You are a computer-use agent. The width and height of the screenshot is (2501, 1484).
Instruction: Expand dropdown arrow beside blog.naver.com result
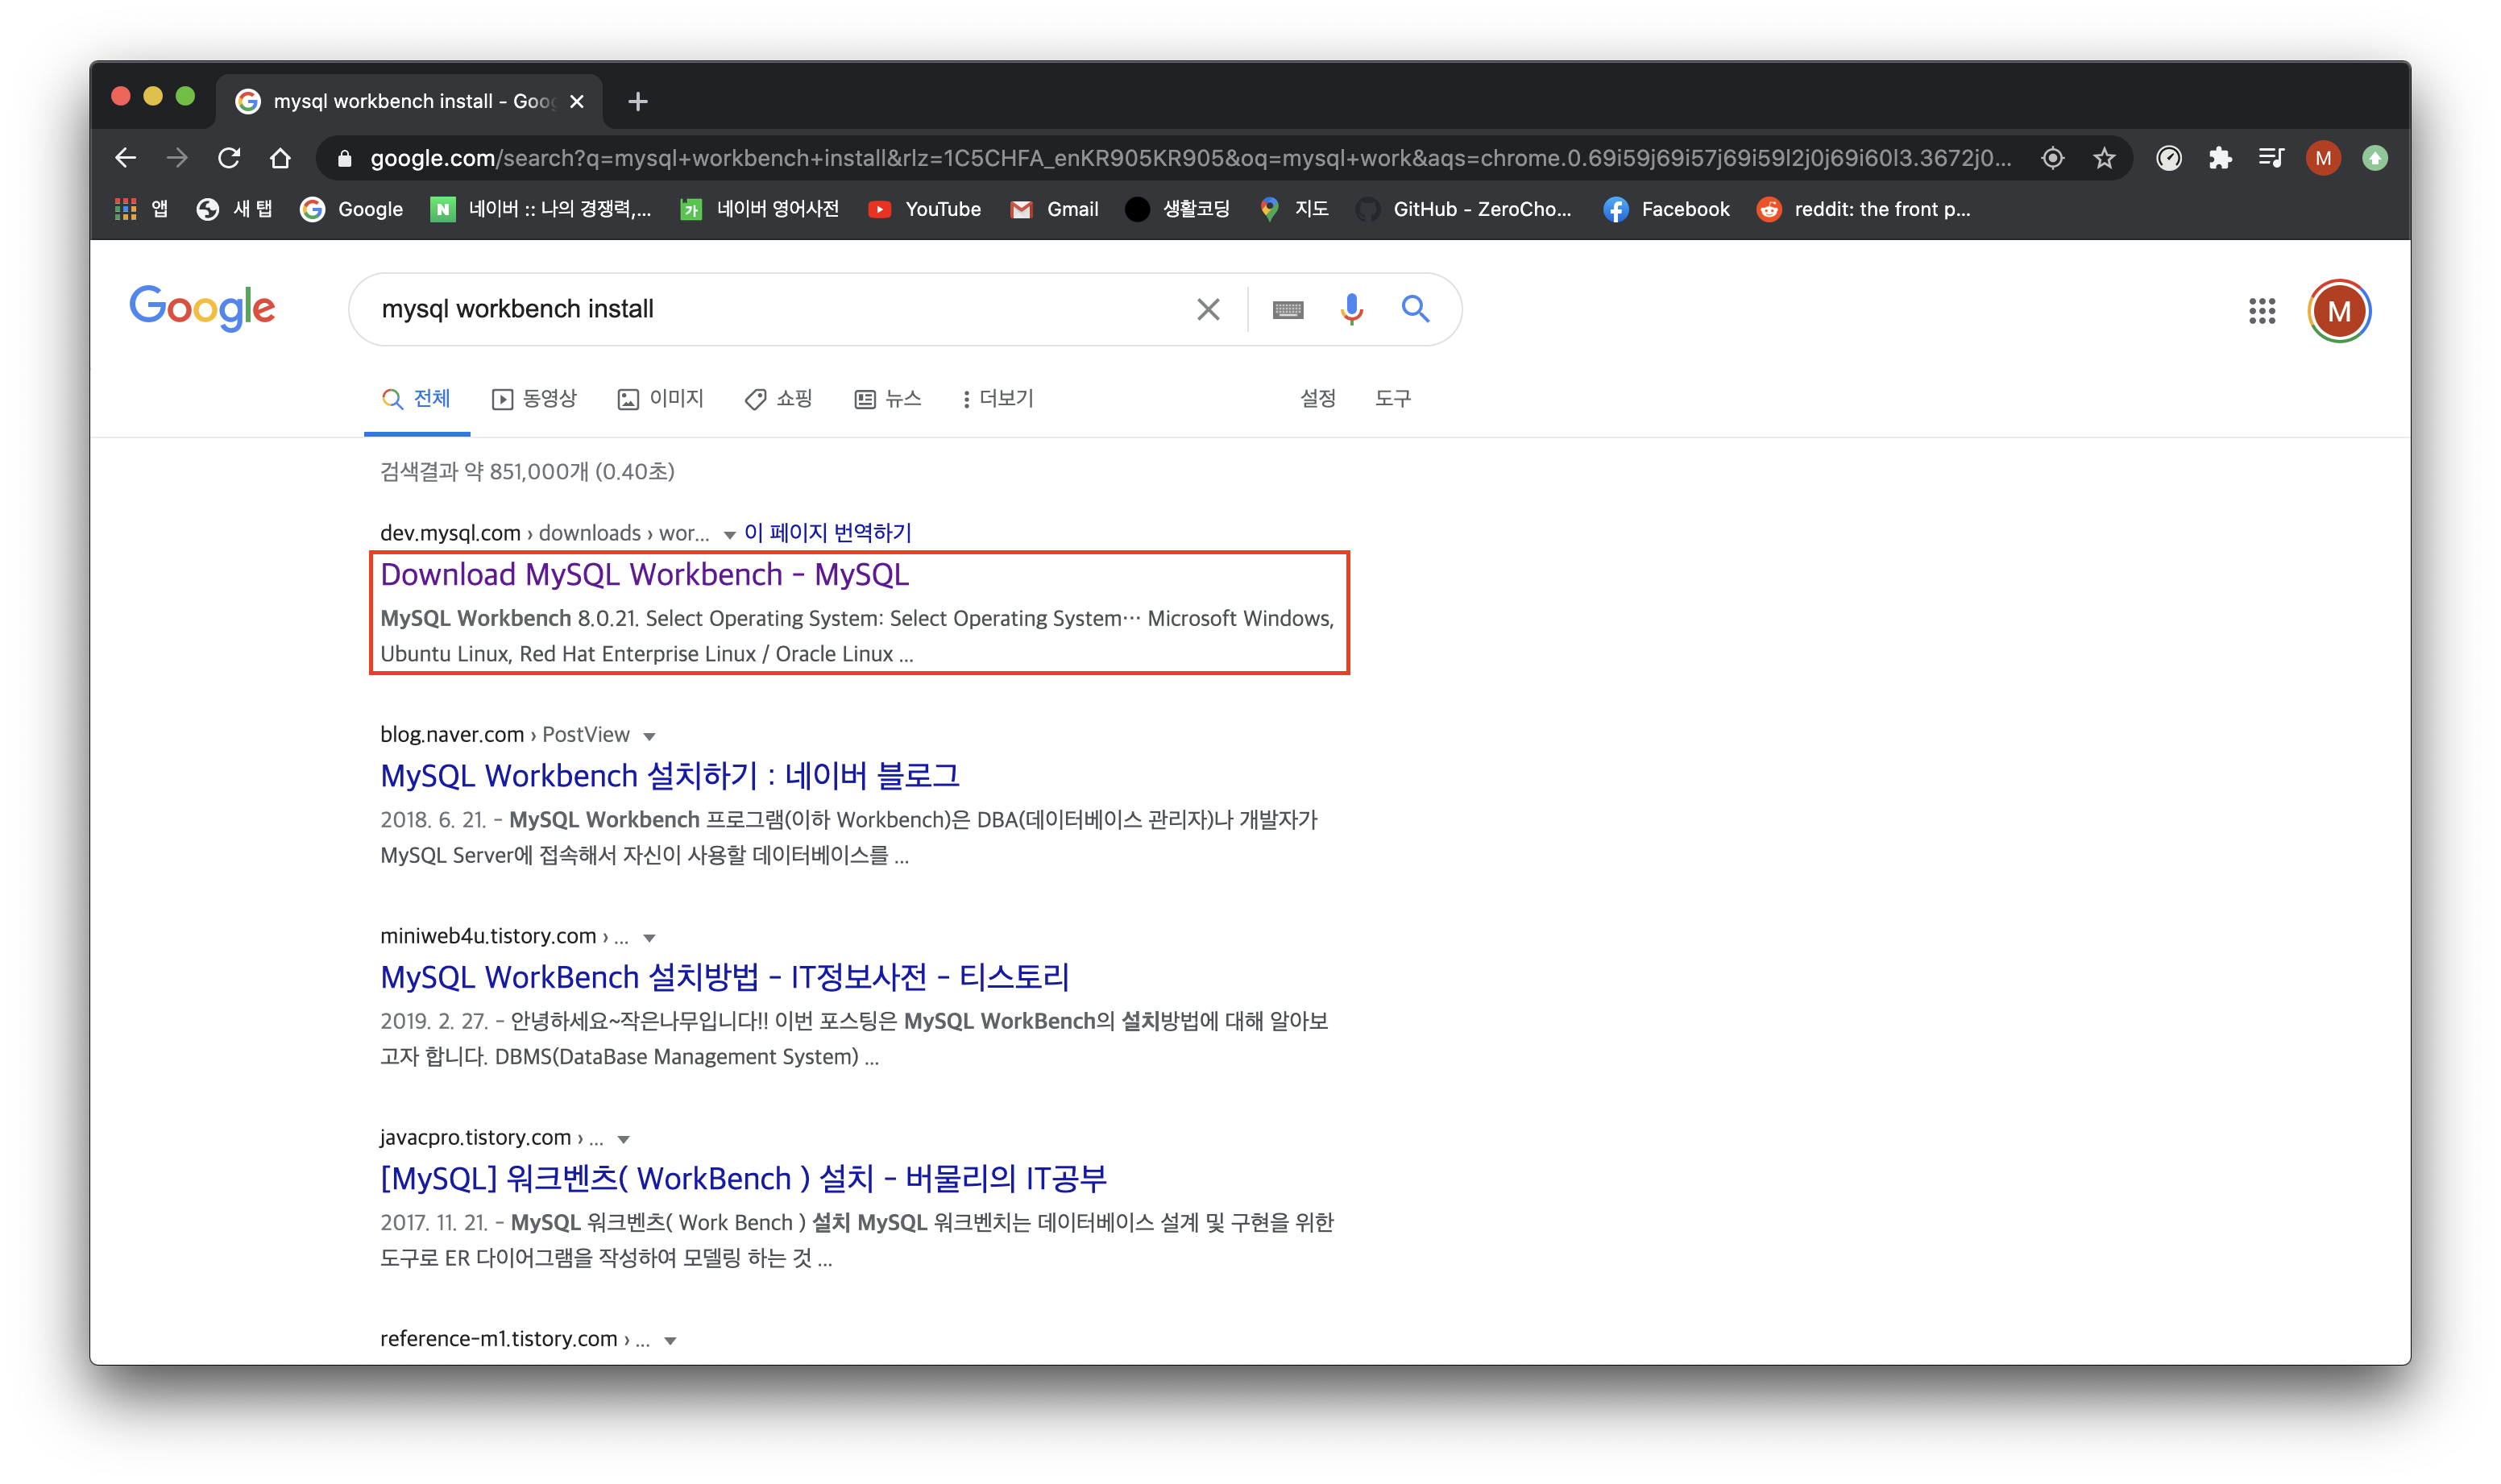click(649, 736)
